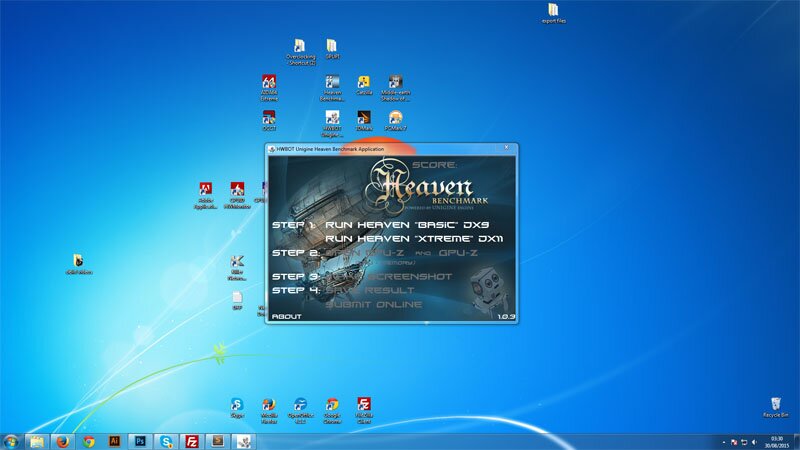The image size is (800, 450).
Task: Open the Overclocking Shortcut folder
Action: coord(301,52)
